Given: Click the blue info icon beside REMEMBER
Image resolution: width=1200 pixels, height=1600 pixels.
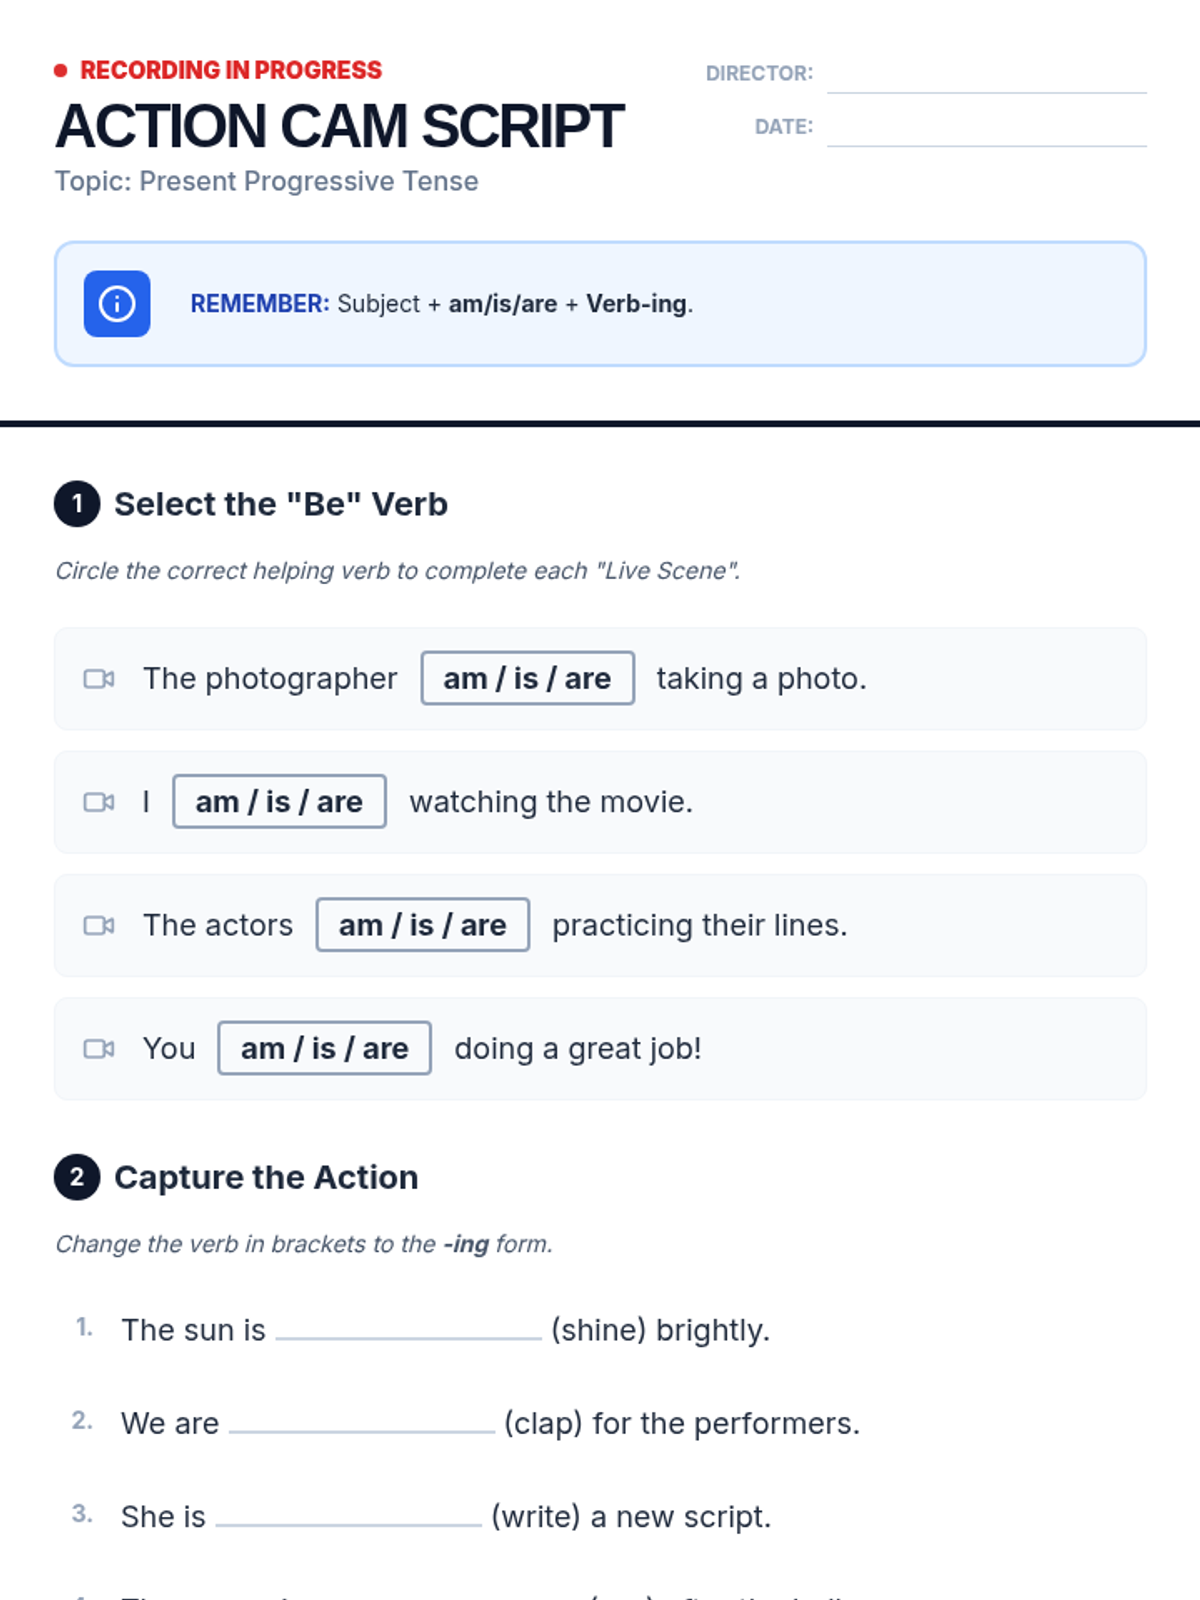Looking at the screenshot, I should [117, 303].
